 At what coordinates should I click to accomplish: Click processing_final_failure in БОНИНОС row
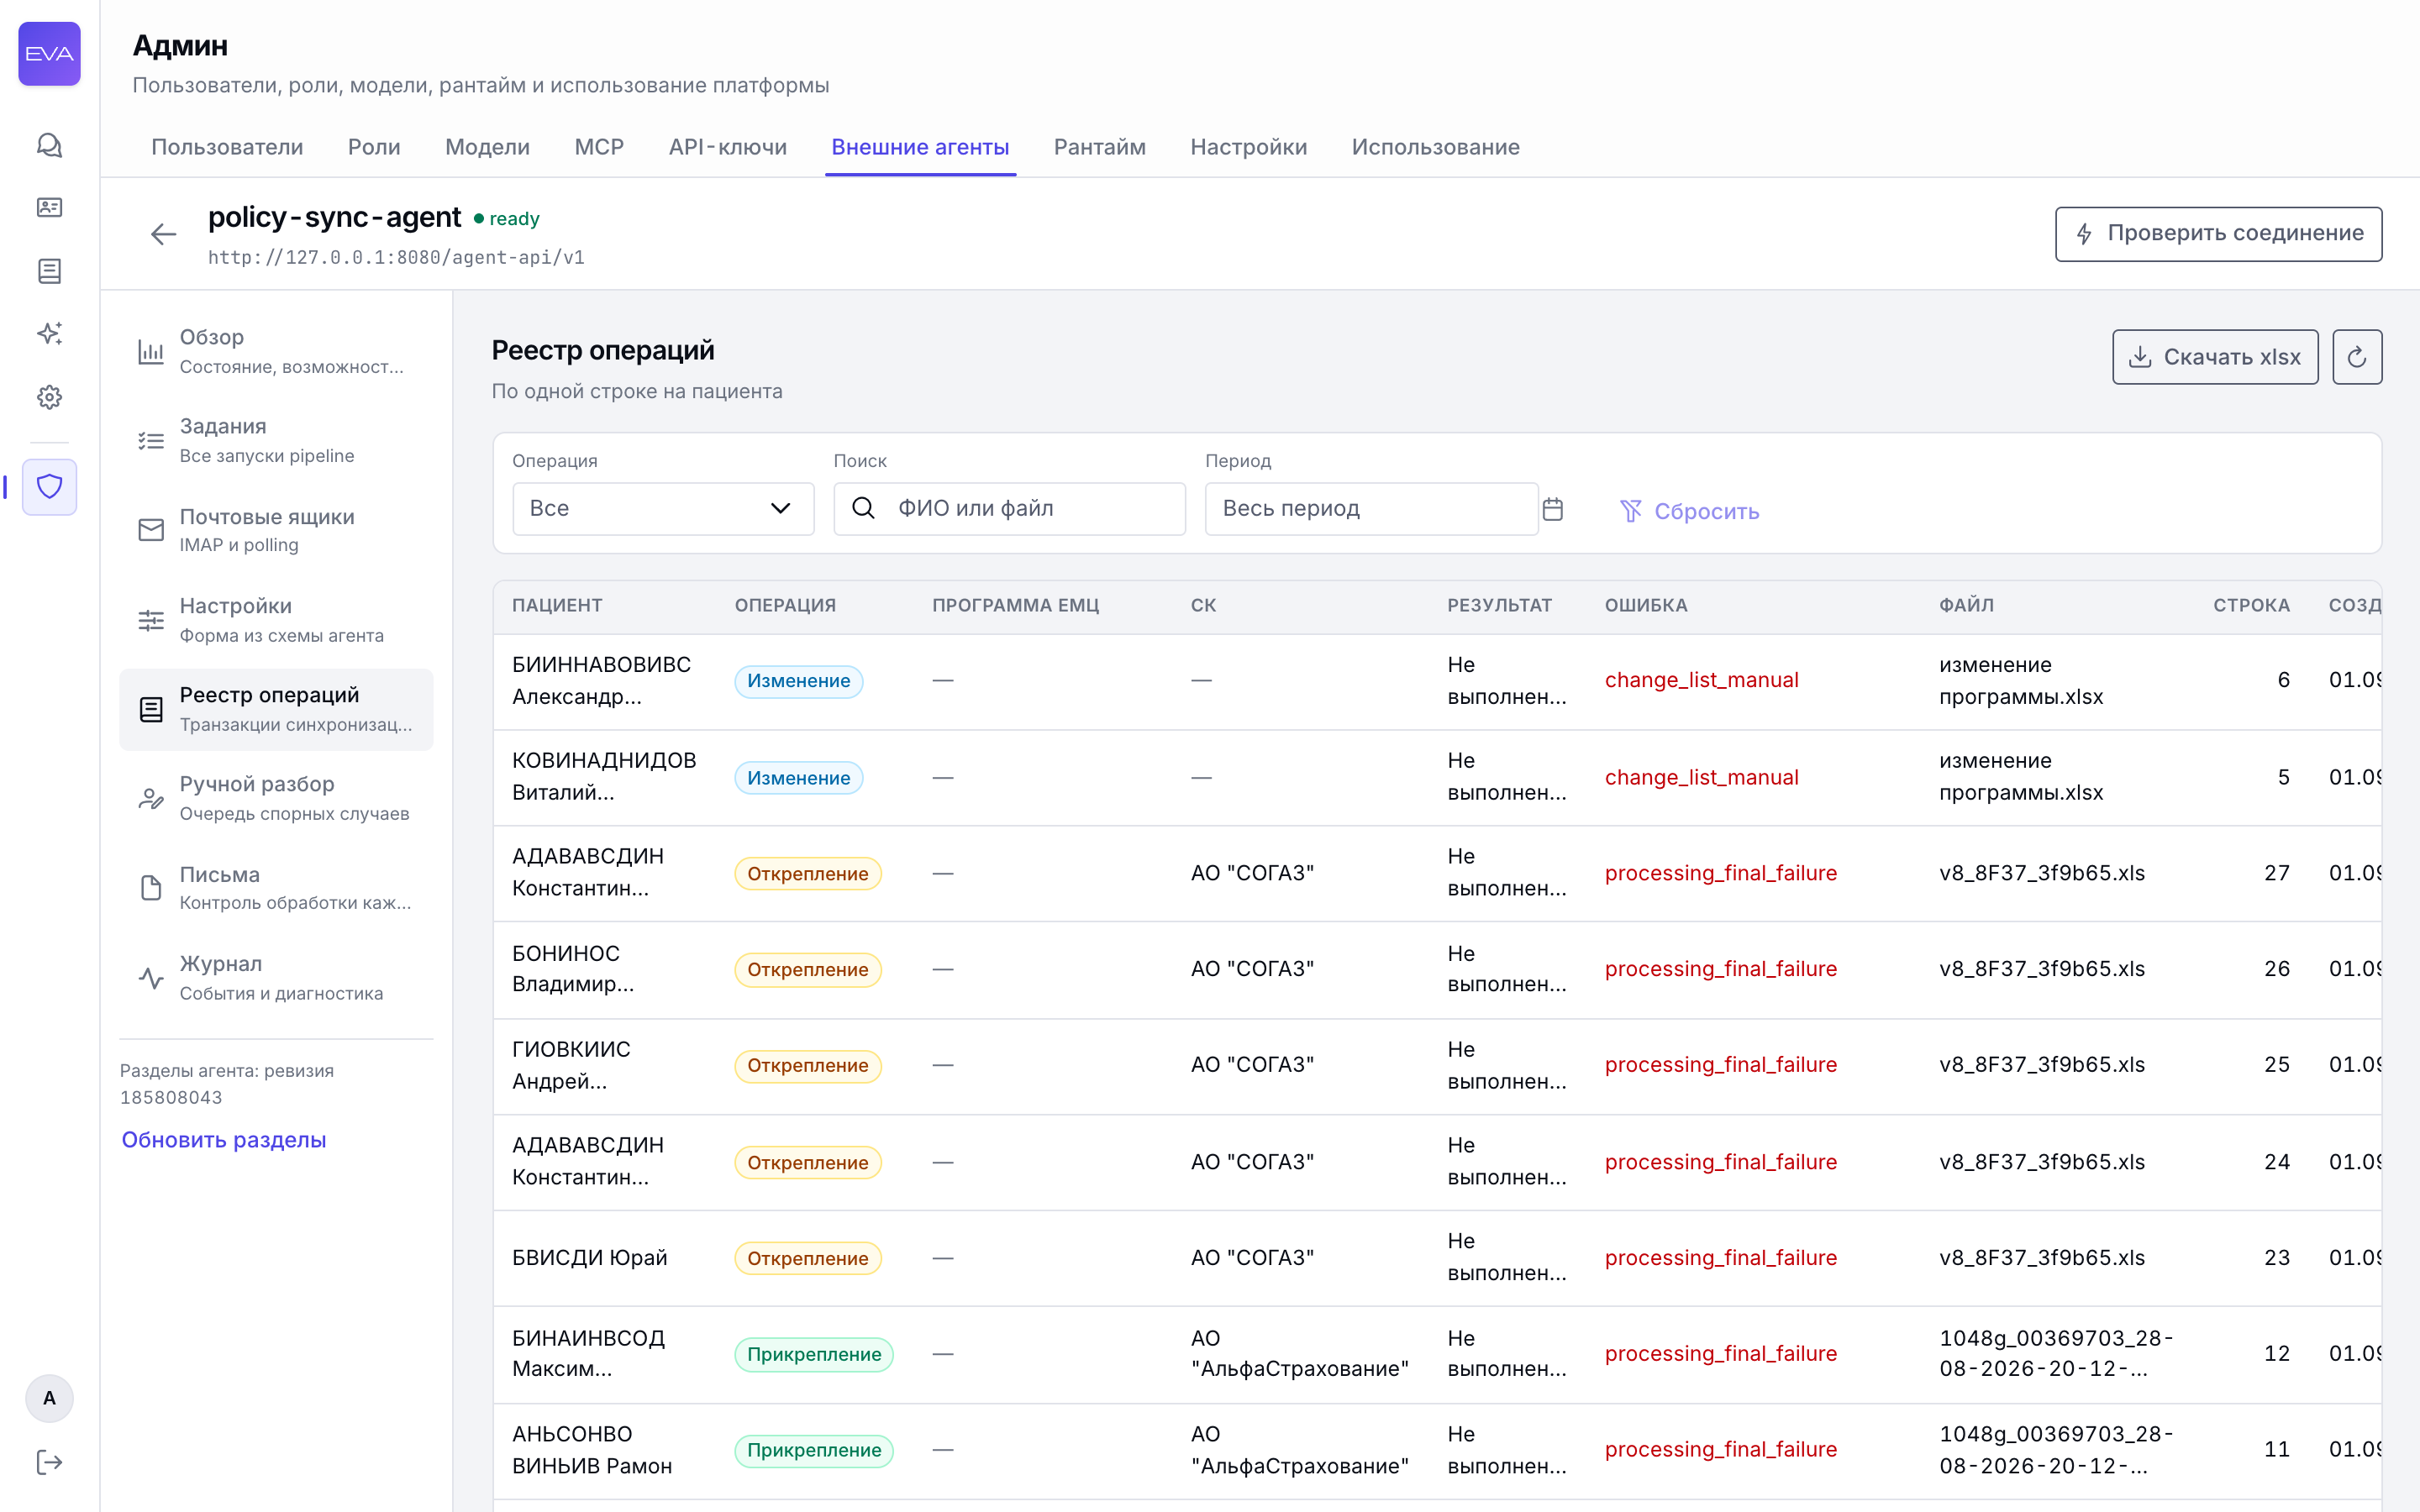tap(1720, 969)
